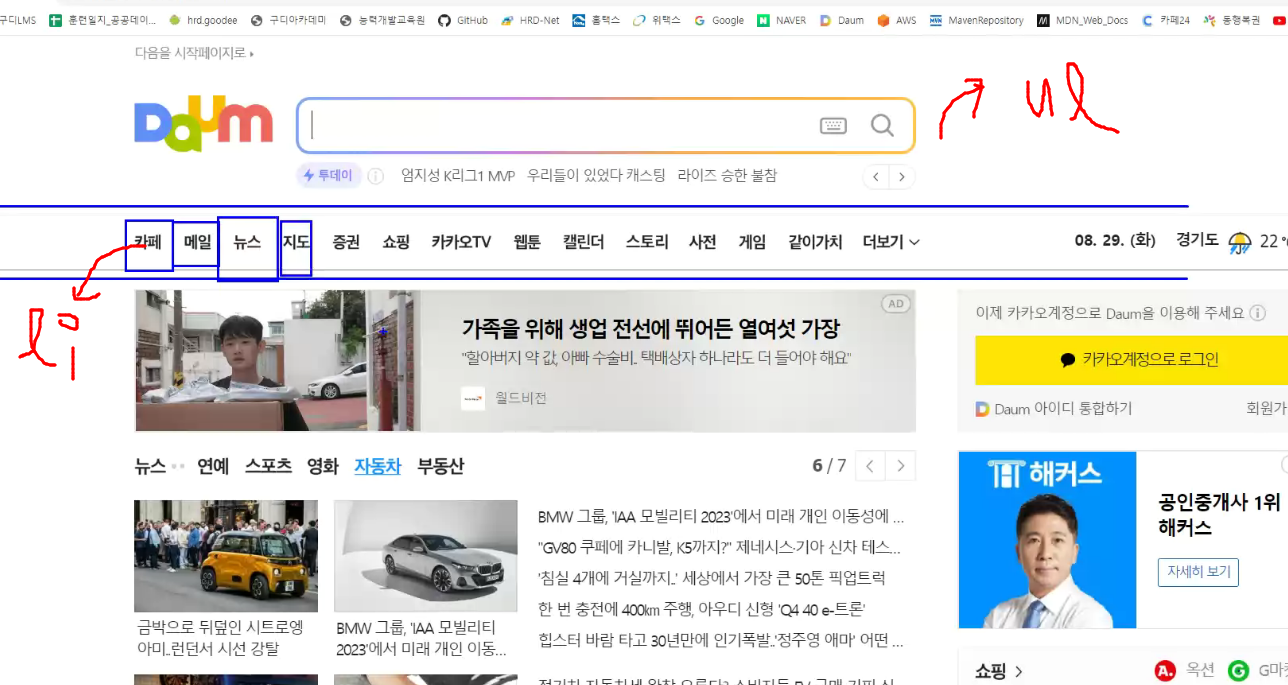The height and width of the screenshot is (685, 1288).
Task: Click 다음을 시작페이지로 link
Action: 194,53
